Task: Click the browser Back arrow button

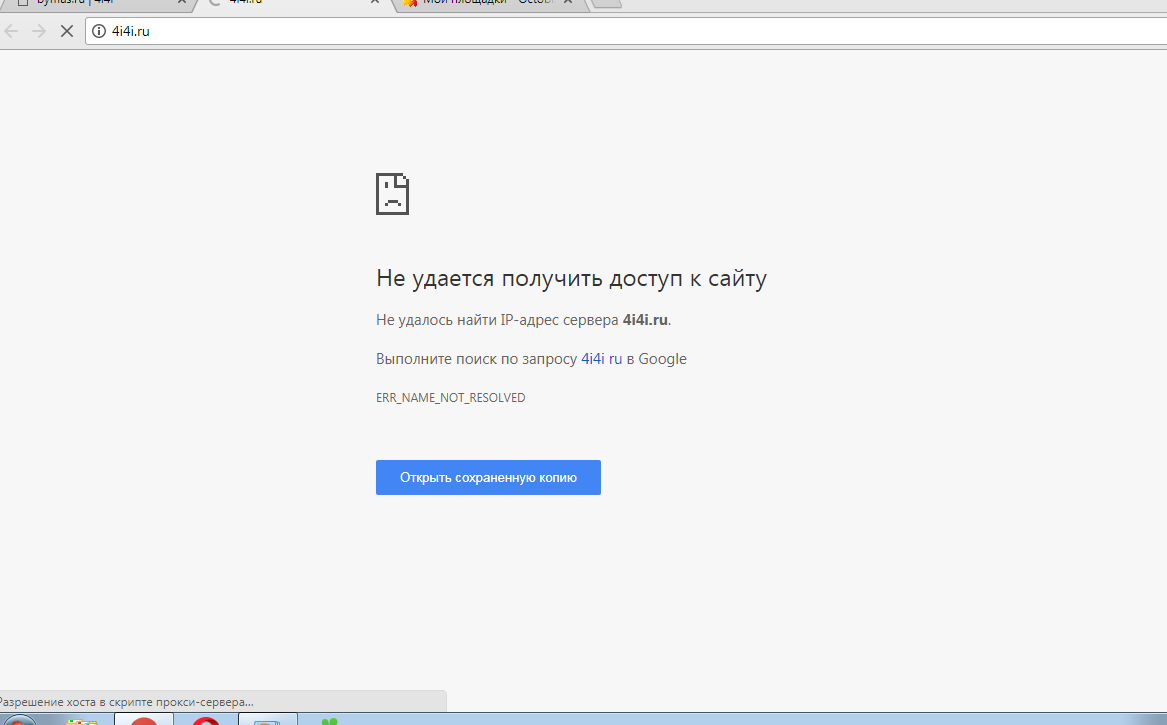Action: pyautogui.click(x=12, y=31)
